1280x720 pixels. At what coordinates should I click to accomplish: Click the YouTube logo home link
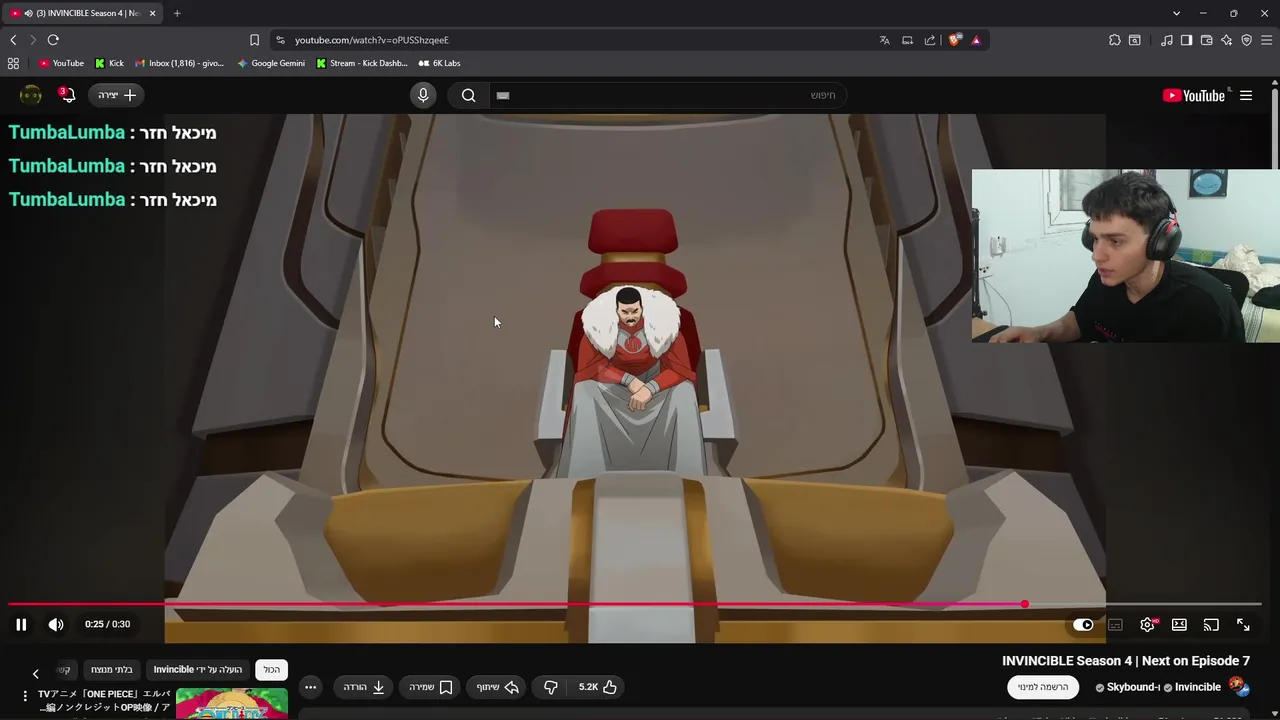click(x=1194, y=95)
